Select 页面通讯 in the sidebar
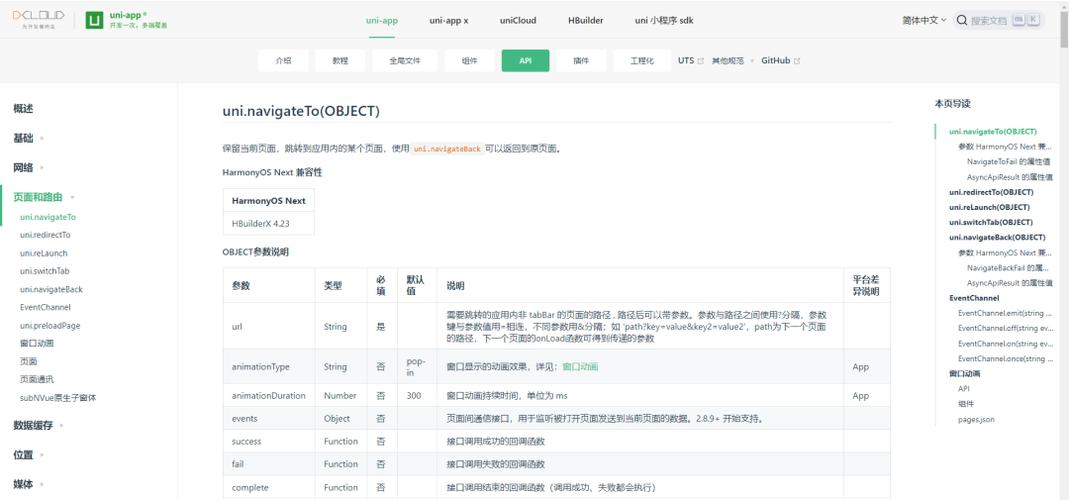 pyautogui.click(x=37, y=379)
